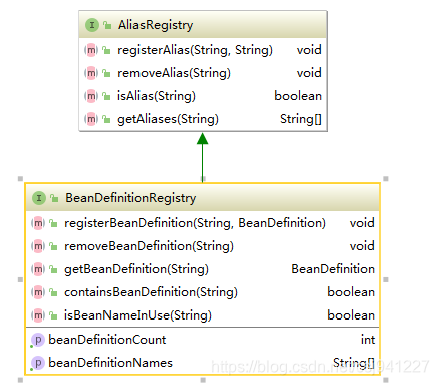Select the beanDefinitionCount property
The width and height of the screenshot is (439, 385).
click(x=107, y=340)
